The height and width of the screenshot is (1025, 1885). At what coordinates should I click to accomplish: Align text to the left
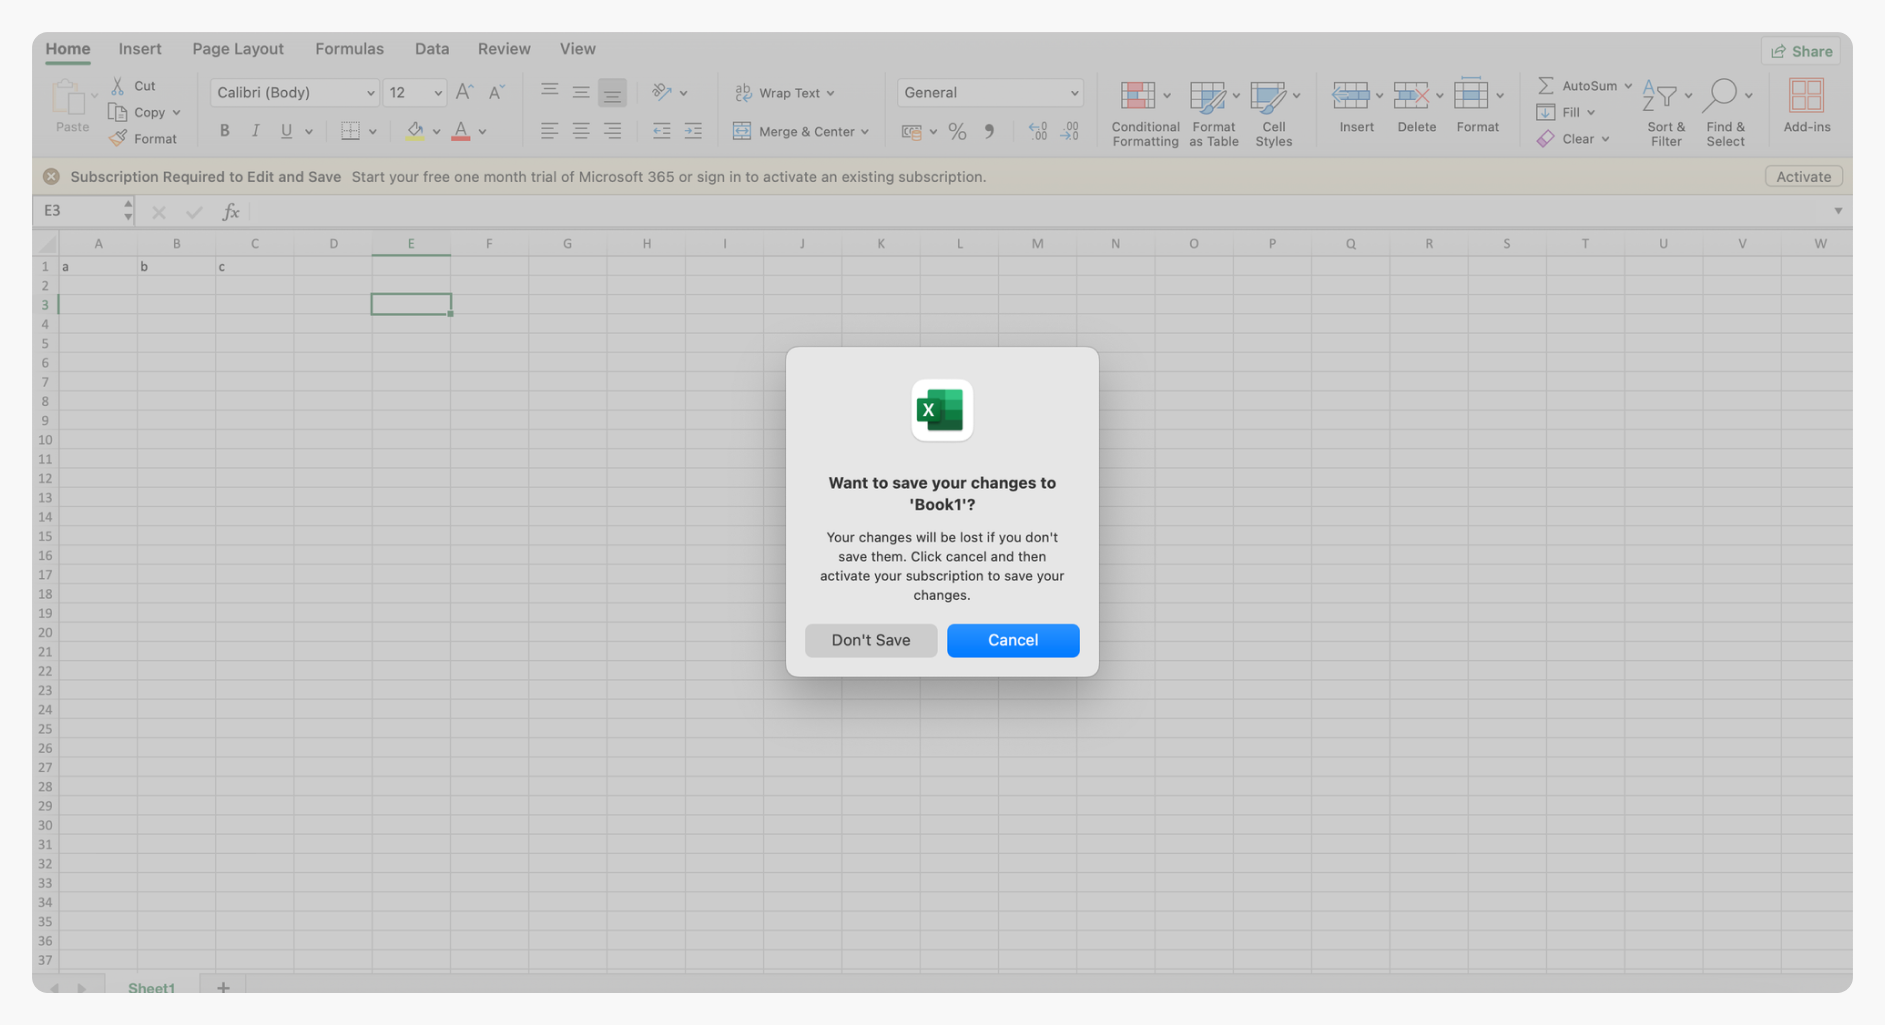(x=549, y=131)
